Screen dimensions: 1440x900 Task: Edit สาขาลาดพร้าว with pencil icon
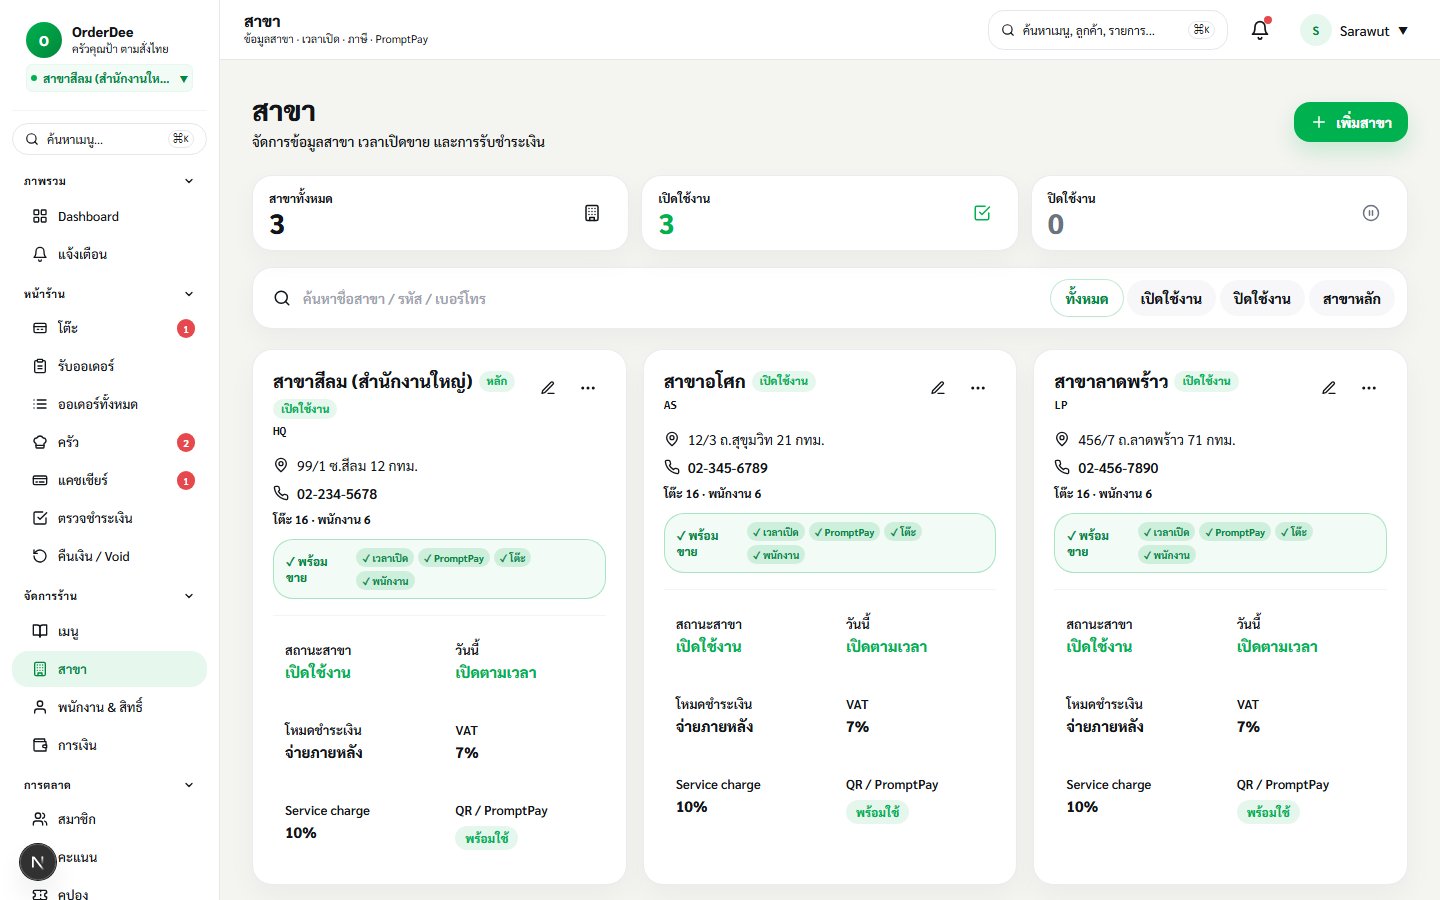click(x=1329, y=388)
